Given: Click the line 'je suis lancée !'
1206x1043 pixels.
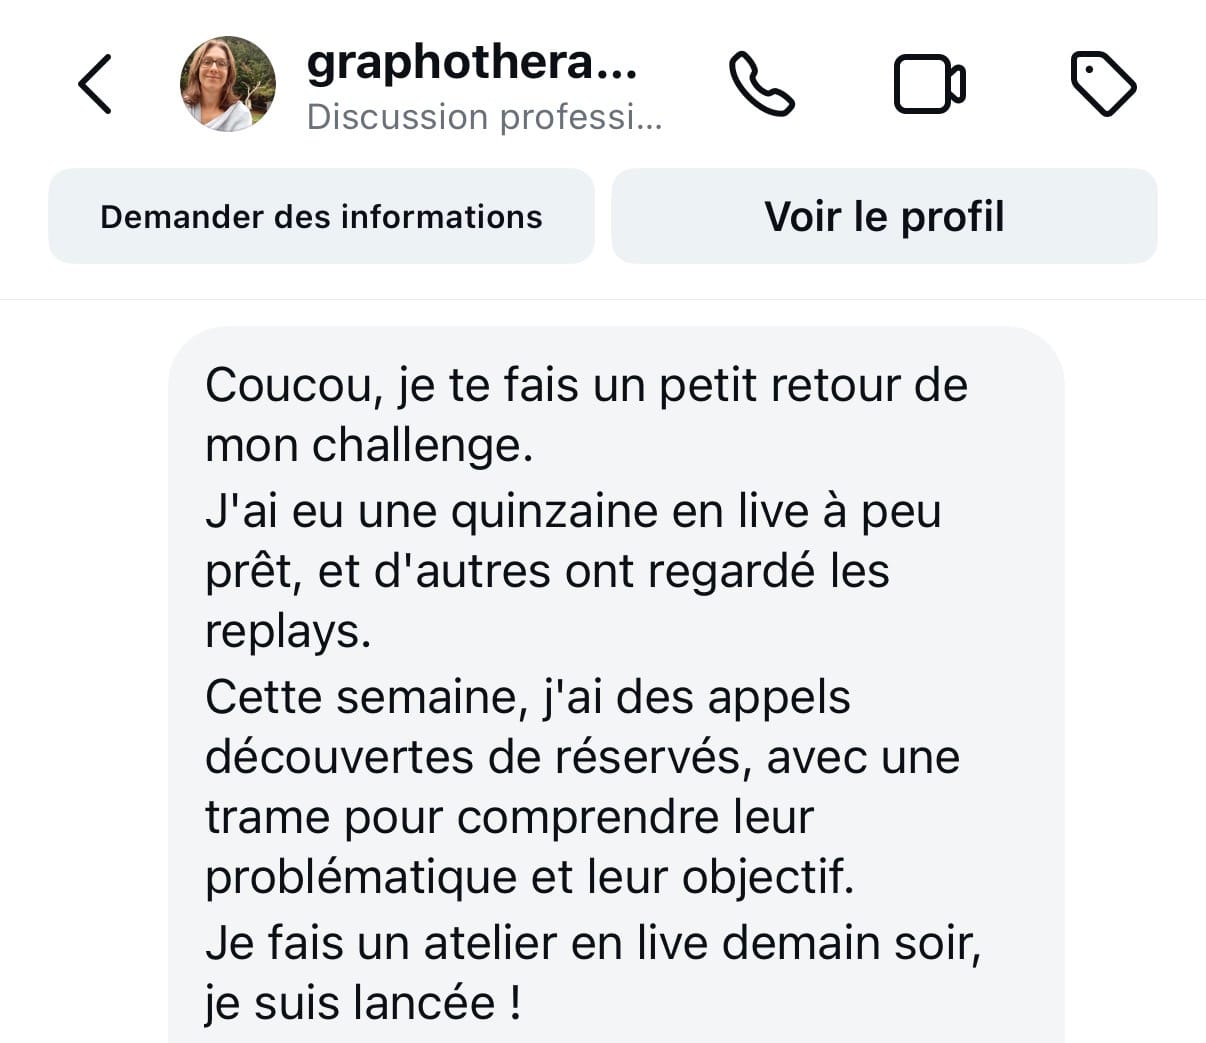Looking at the screenshot, I should 363,1003.
